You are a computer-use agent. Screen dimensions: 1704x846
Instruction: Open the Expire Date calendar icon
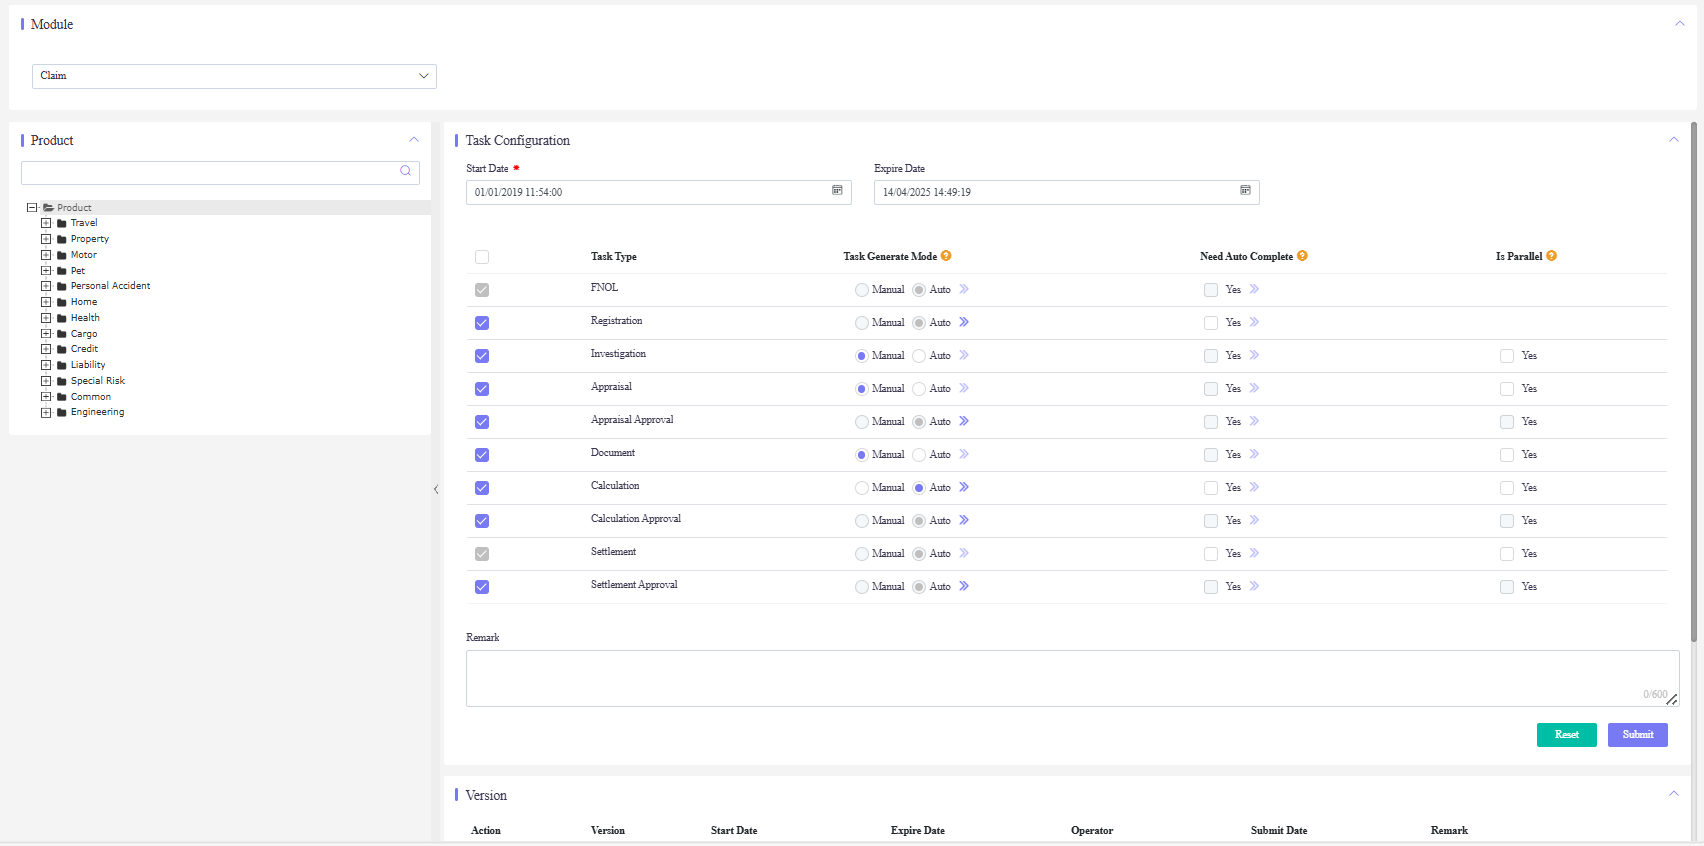click(x=1245, y=190)
